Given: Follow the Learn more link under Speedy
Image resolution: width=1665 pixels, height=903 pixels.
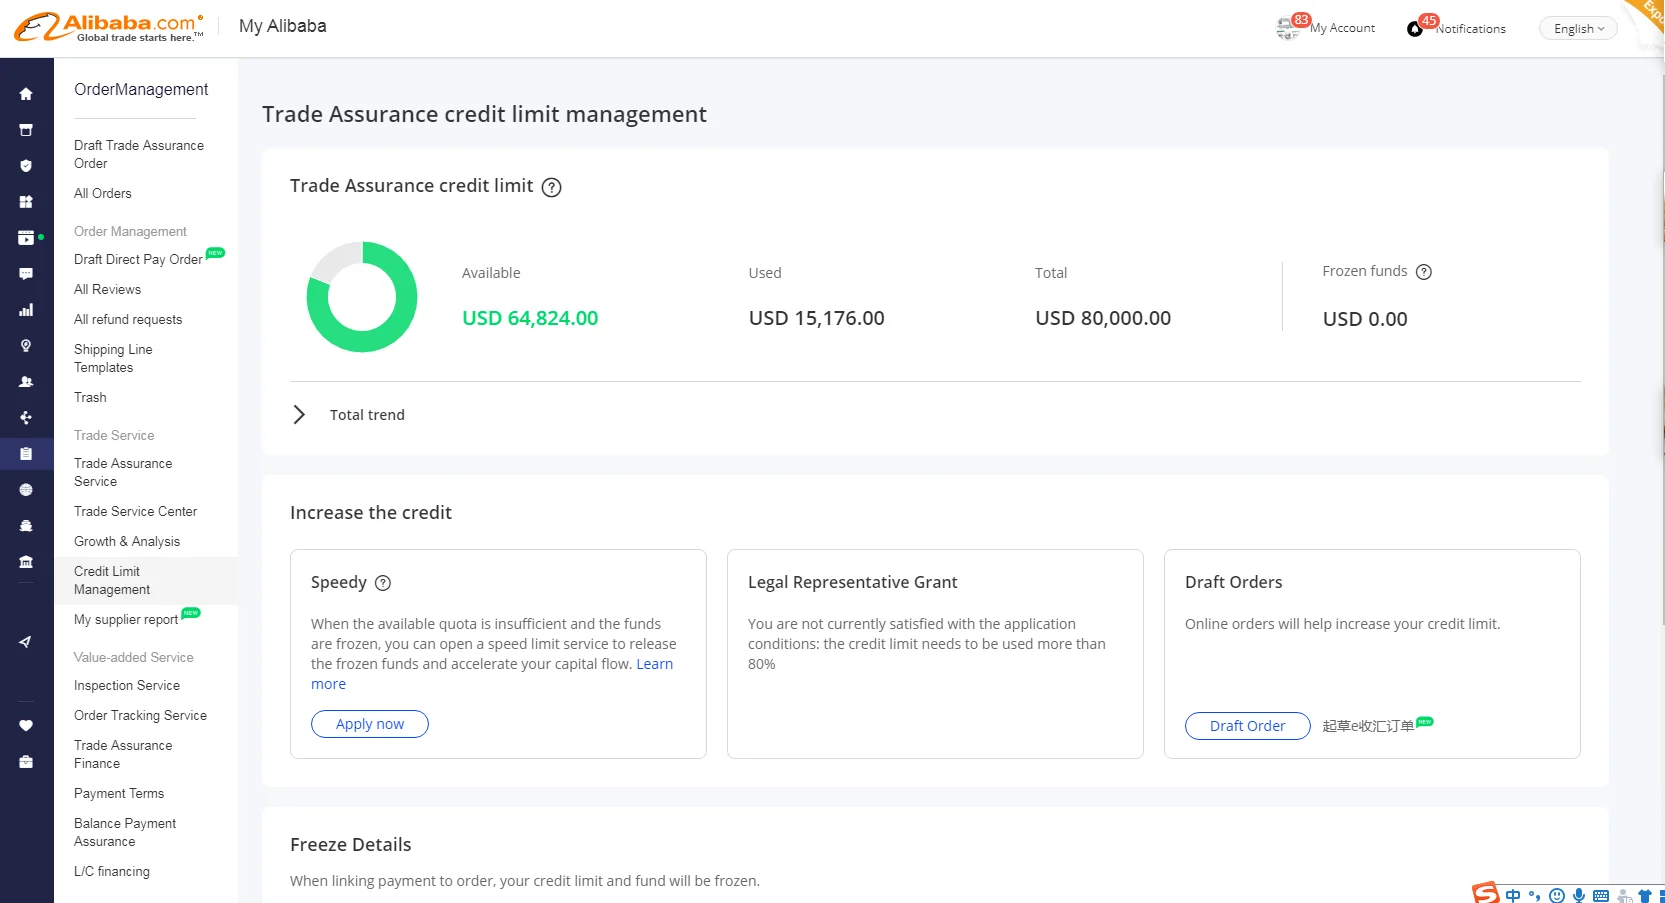Looking at the screenshot, I should point(654,664).
